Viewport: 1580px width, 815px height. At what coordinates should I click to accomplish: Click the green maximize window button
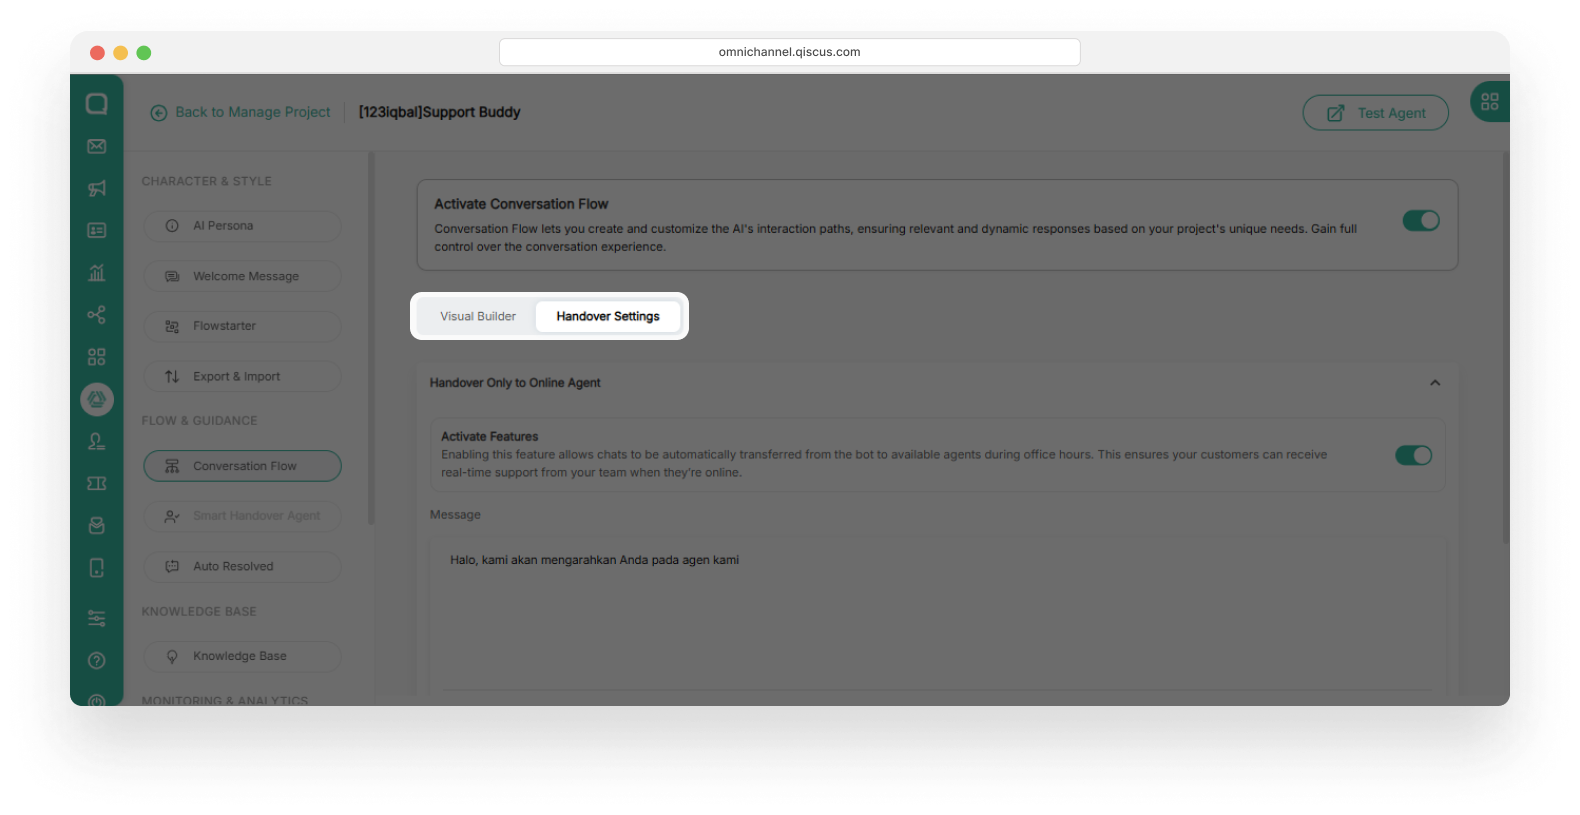144,53
